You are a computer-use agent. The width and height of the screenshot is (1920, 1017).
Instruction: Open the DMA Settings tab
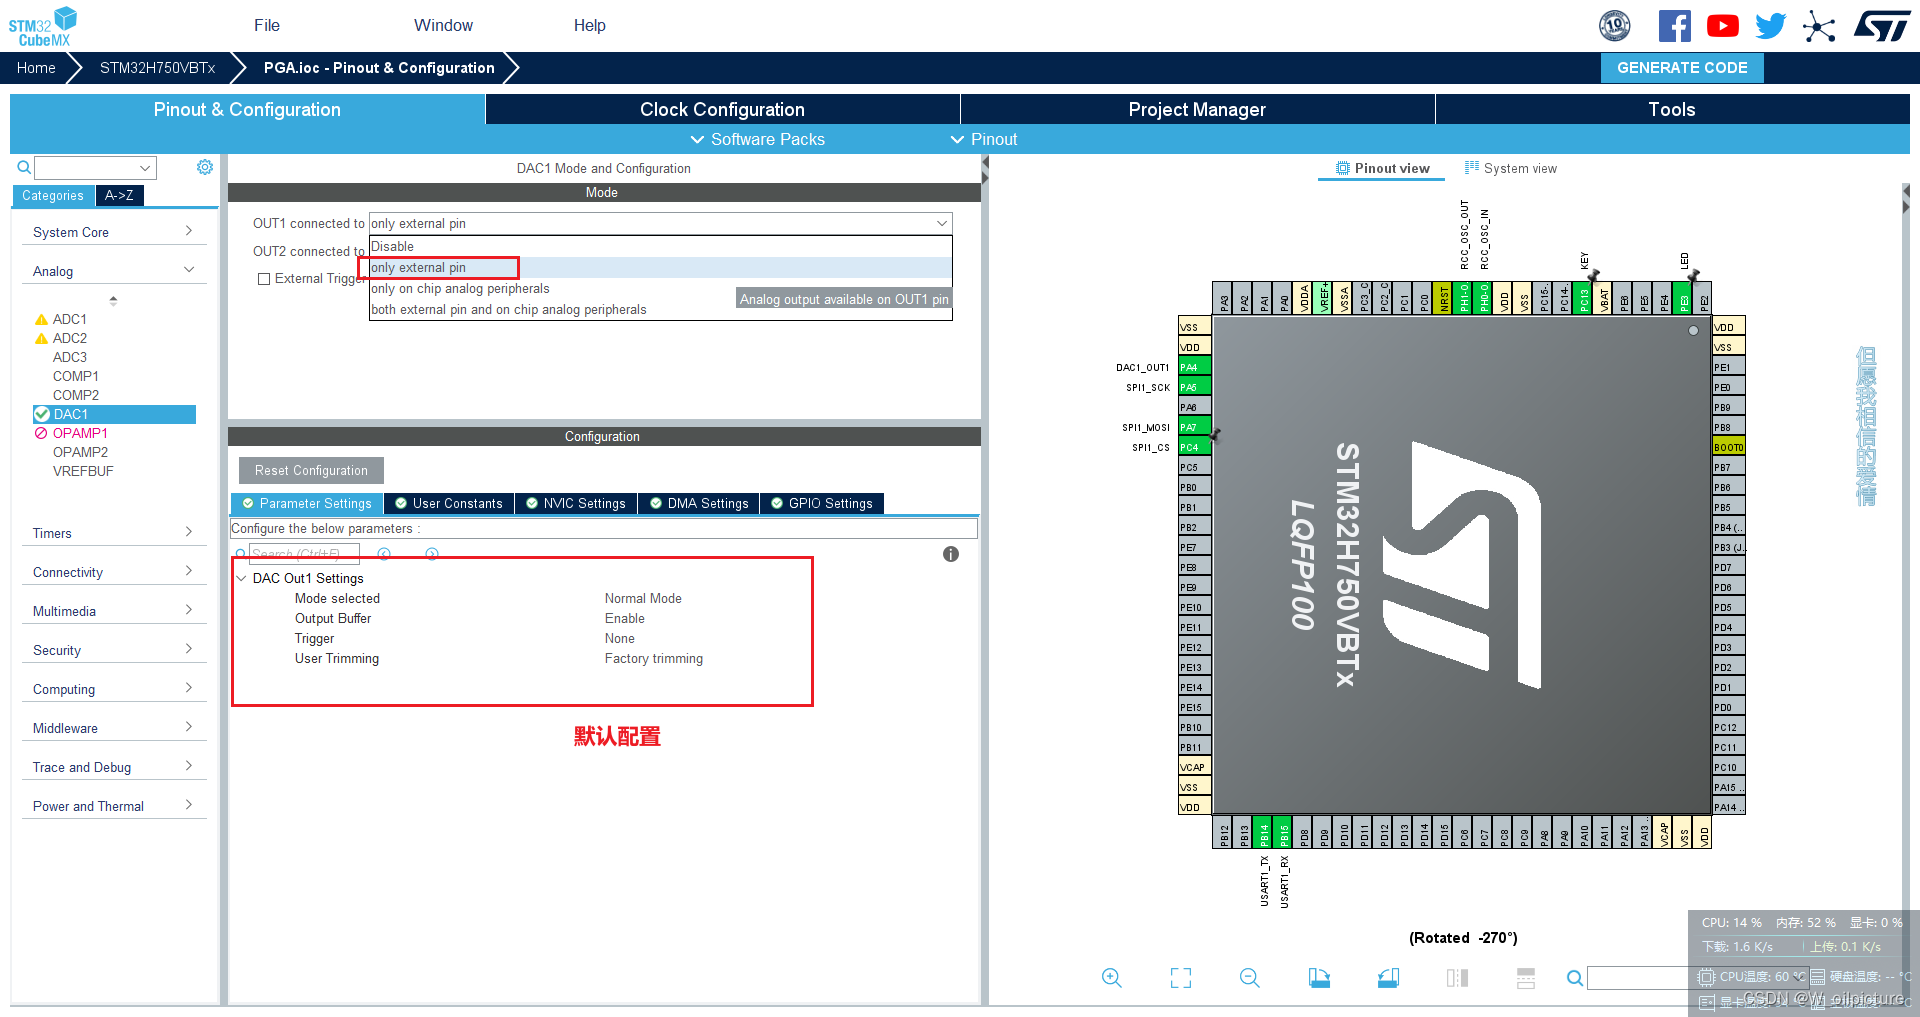point(699,503)
